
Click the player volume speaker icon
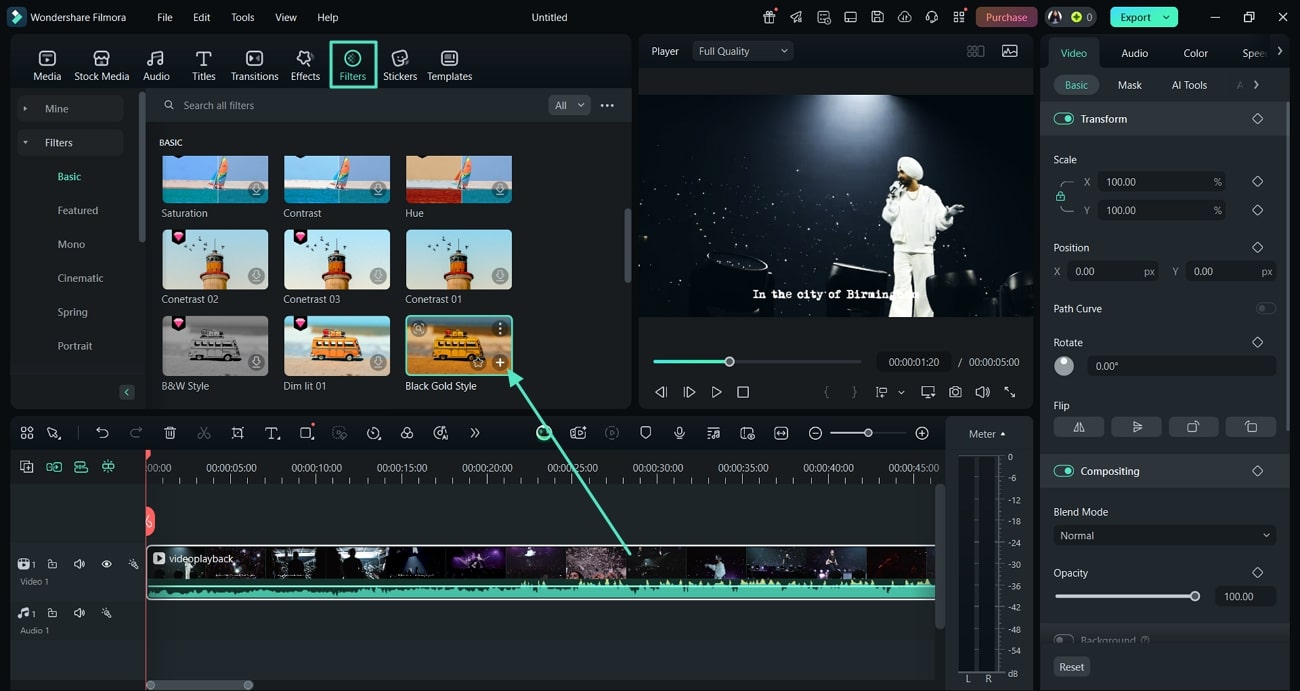pyautogui.click(x=982, y=392)
